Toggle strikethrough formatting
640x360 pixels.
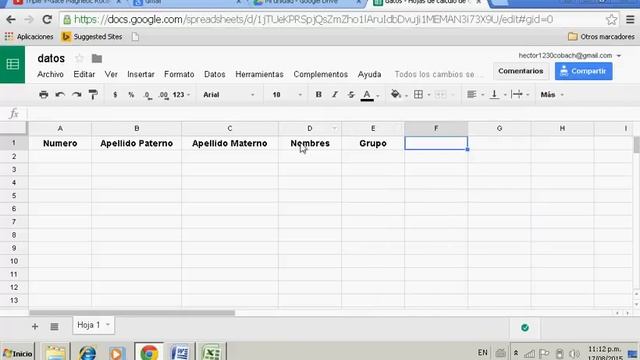(351, 95)
